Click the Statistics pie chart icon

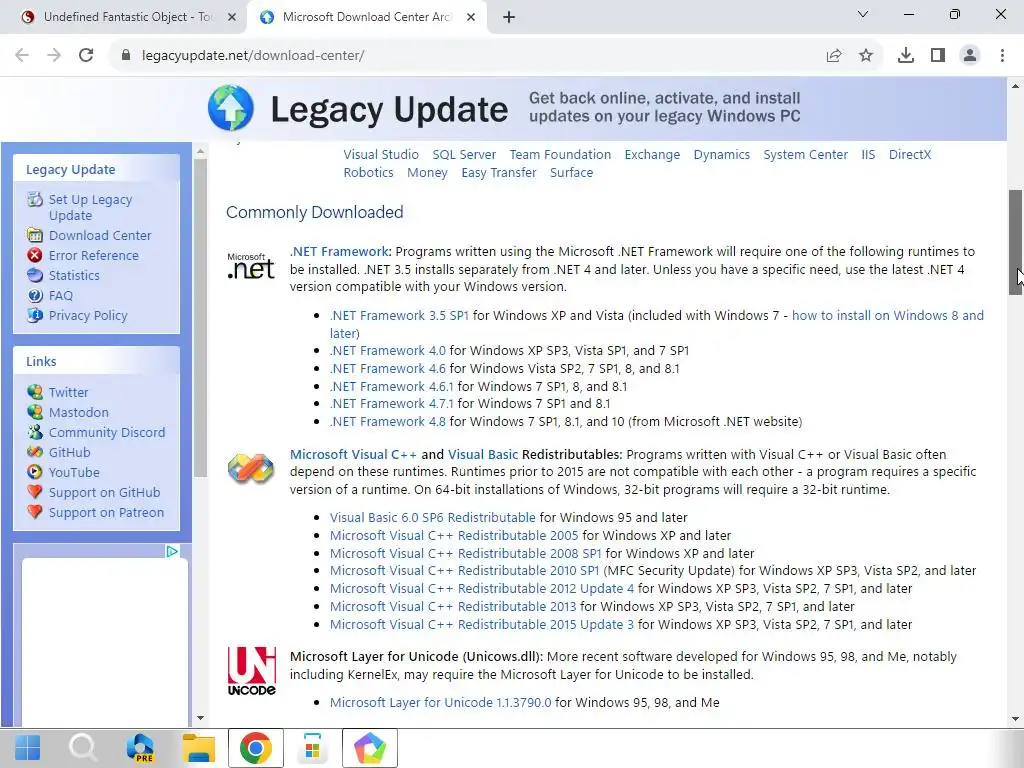(x=35, y=275)
